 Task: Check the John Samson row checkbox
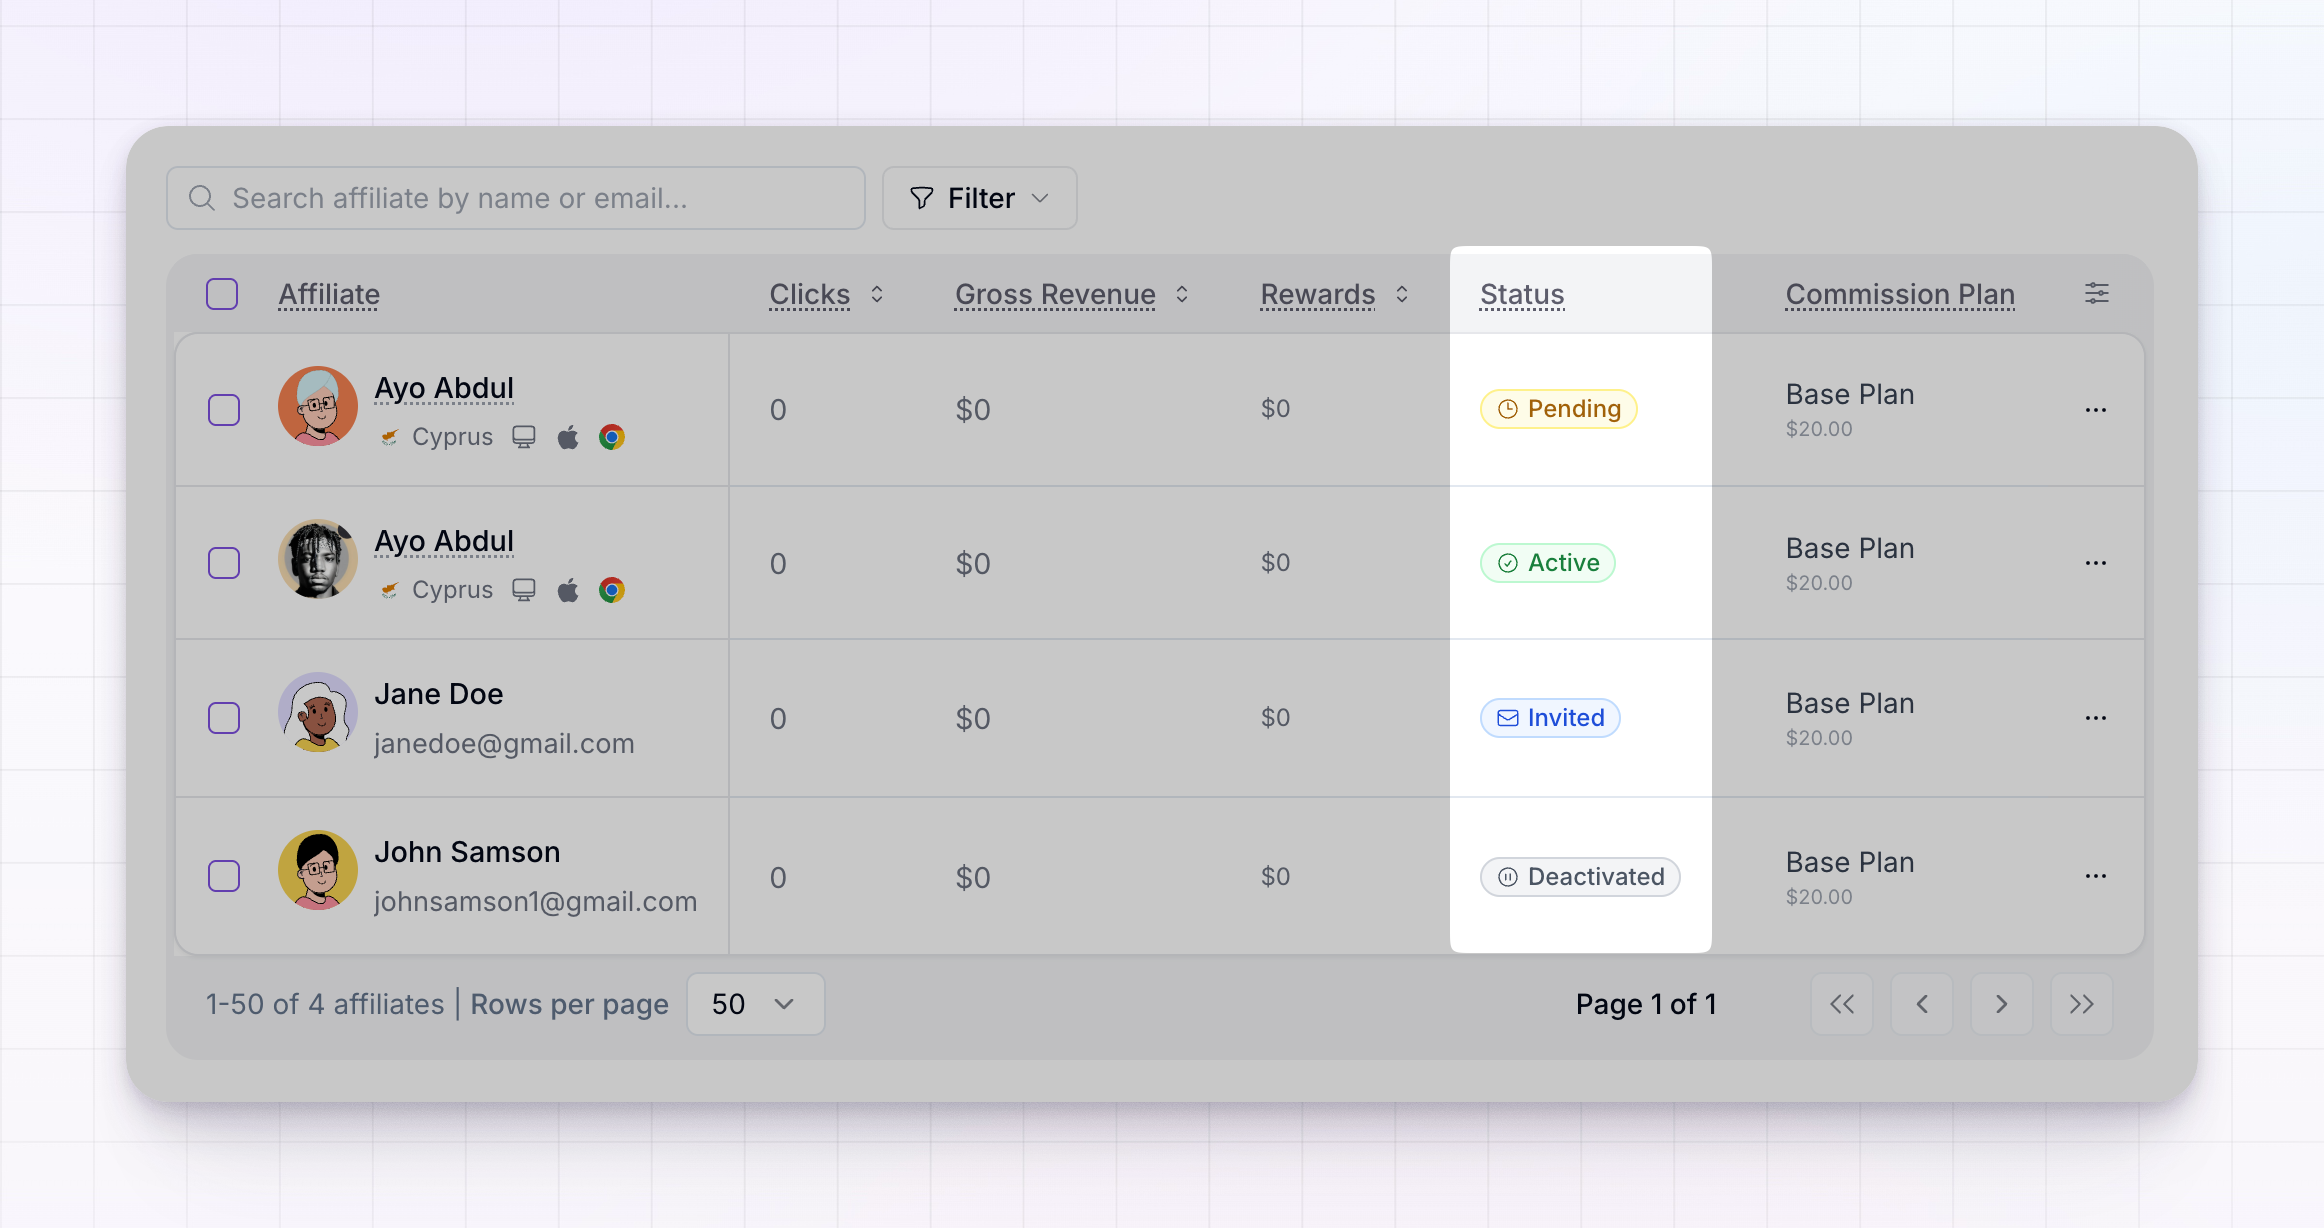point(224,876)
